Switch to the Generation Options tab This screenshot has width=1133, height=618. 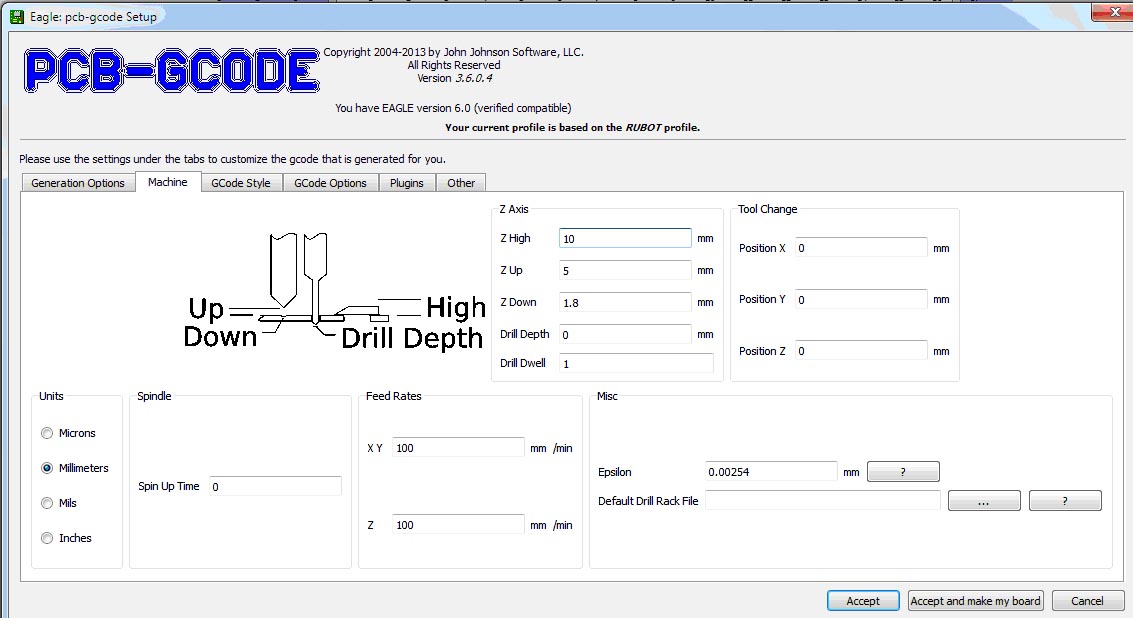[78, 183]
